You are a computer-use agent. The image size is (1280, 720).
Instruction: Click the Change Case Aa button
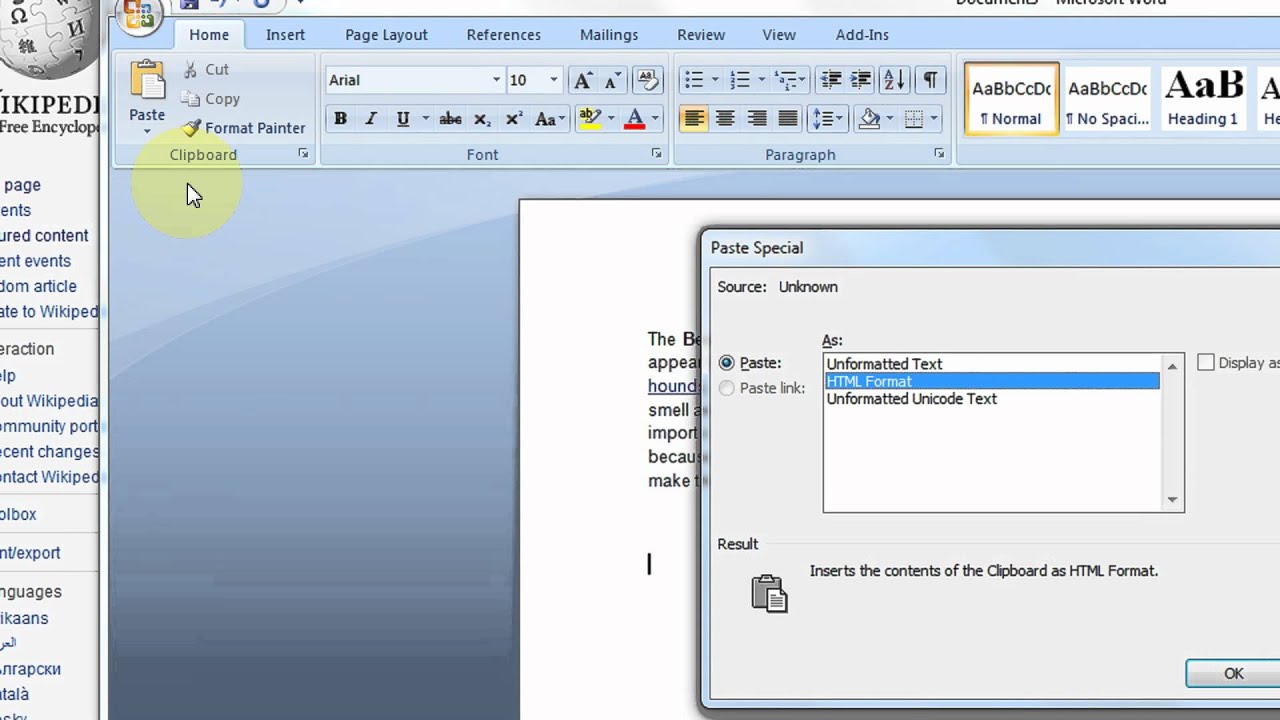(x=549, y=119)
